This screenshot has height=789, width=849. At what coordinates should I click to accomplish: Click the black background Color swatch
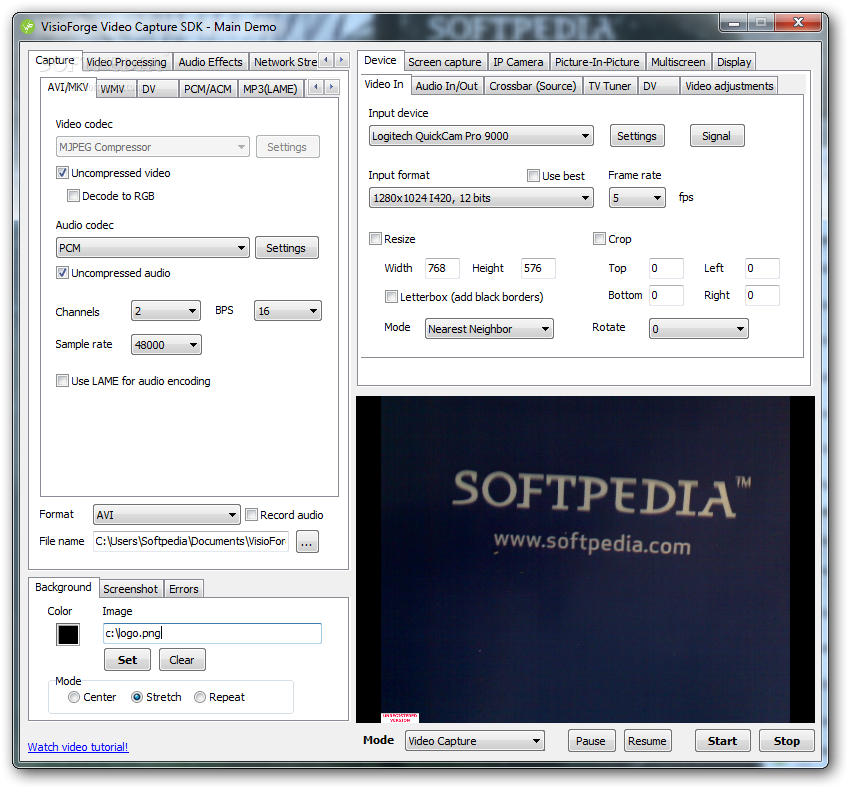[68, 635]
